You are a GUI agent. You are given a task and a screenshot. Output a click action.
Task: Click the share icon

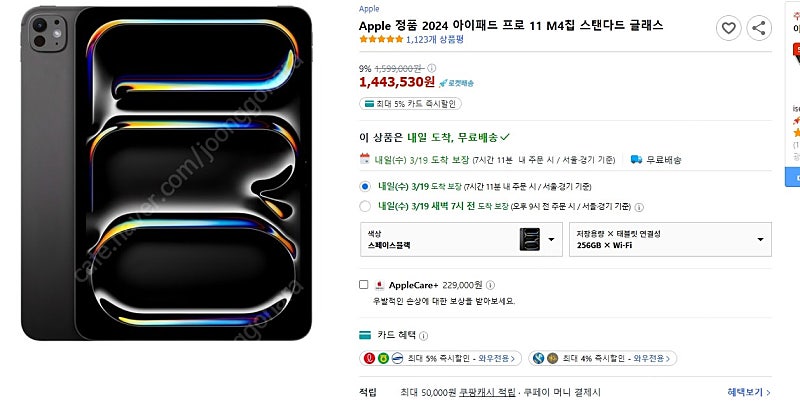tap(759, 29)
